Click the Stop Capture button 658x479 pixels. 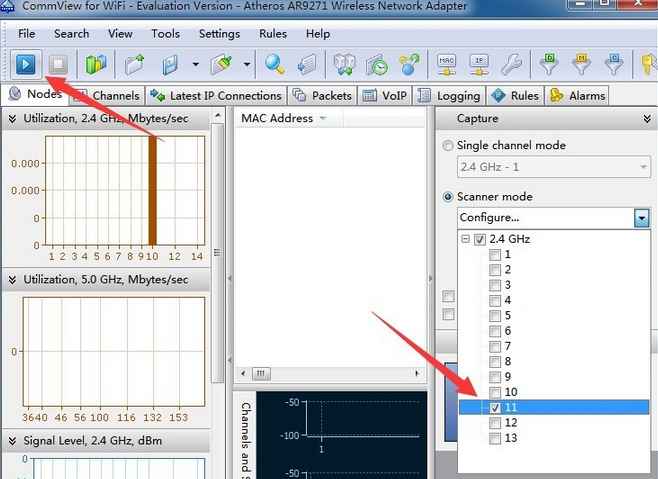point(58,64)
